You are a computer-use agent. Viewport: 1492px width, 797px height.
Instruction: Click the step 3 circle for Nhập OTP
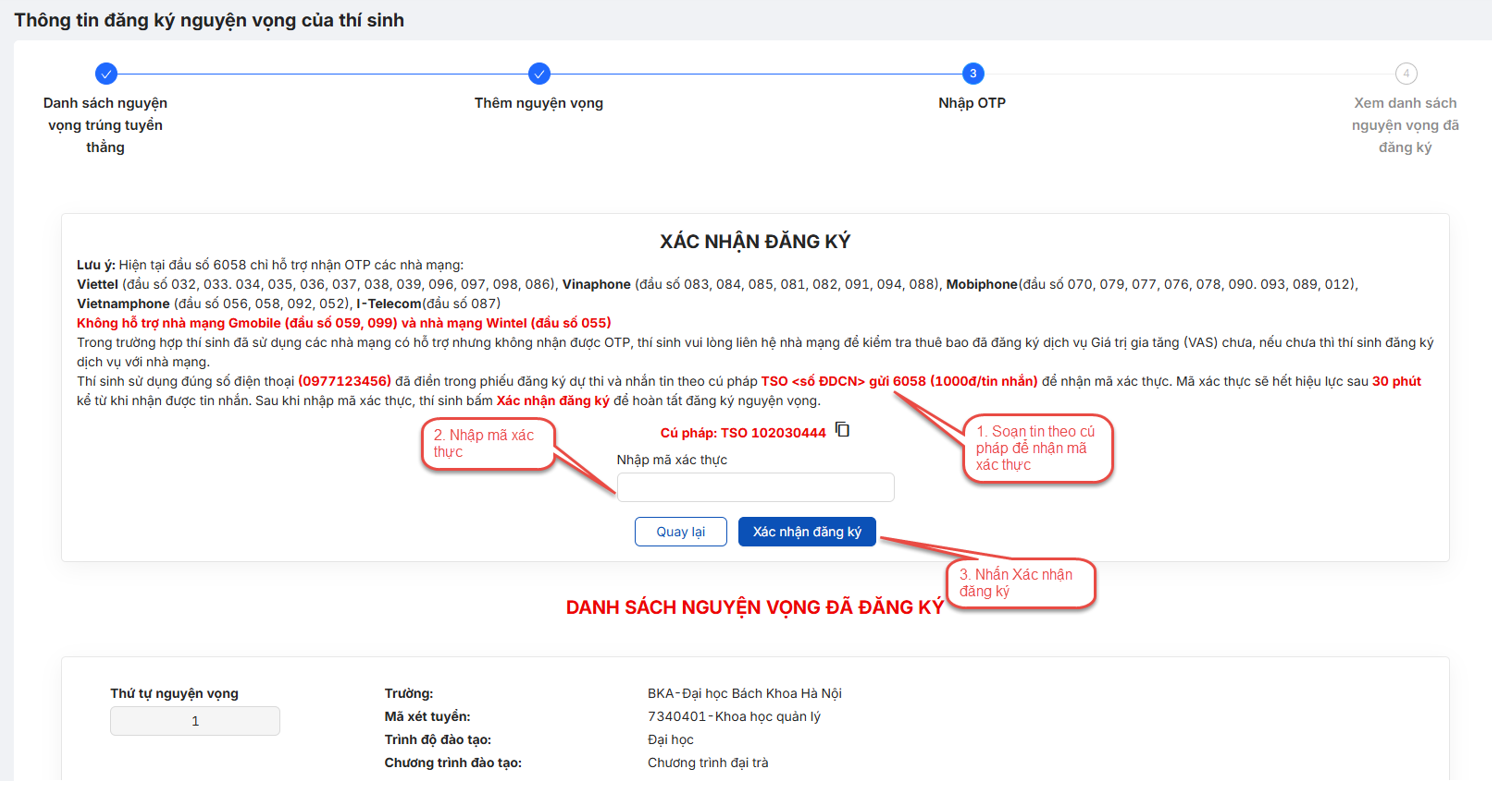tap(973, 73)
